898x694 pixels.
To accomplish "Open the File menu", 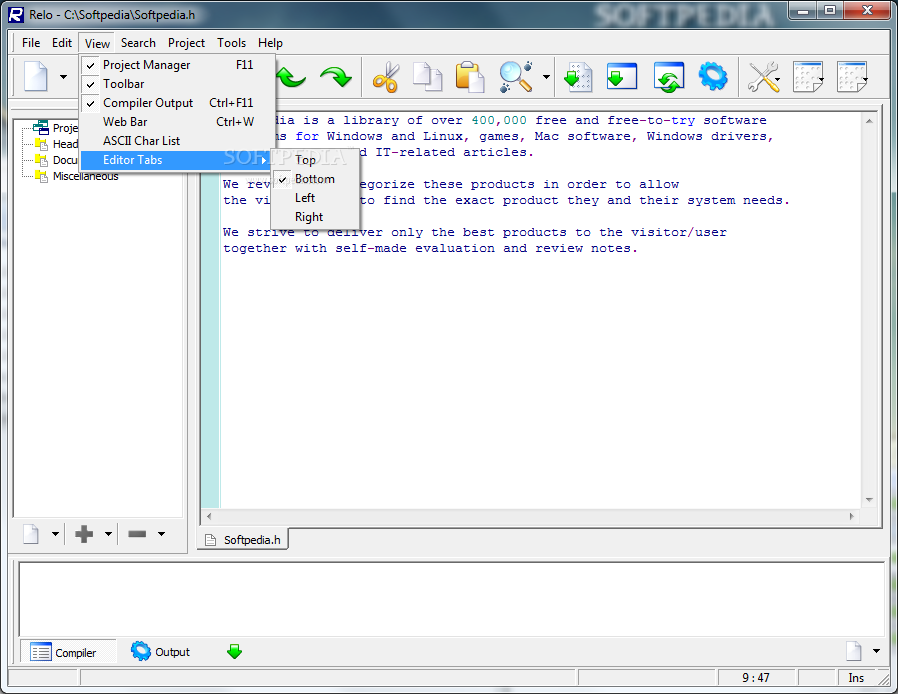I will (x=31, y=43).
